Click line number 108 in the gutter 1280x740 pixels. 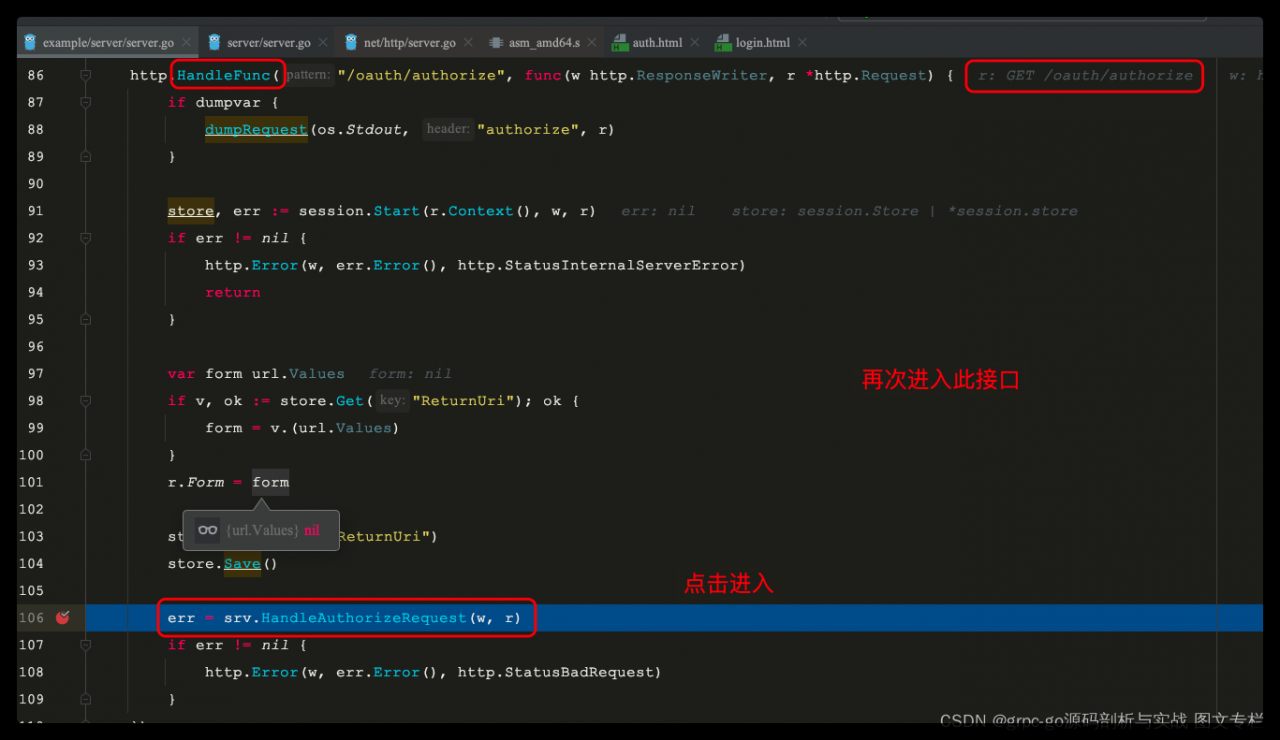pyautogui.click(x=33, y=672)
